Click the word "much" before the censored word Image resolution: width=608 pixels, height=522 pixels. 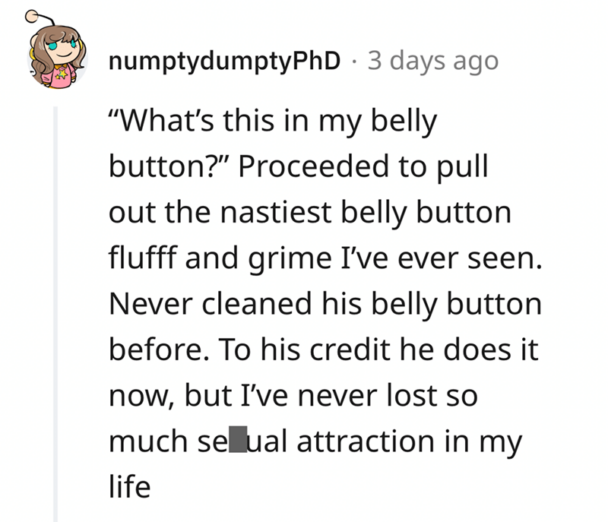(143, 441)
